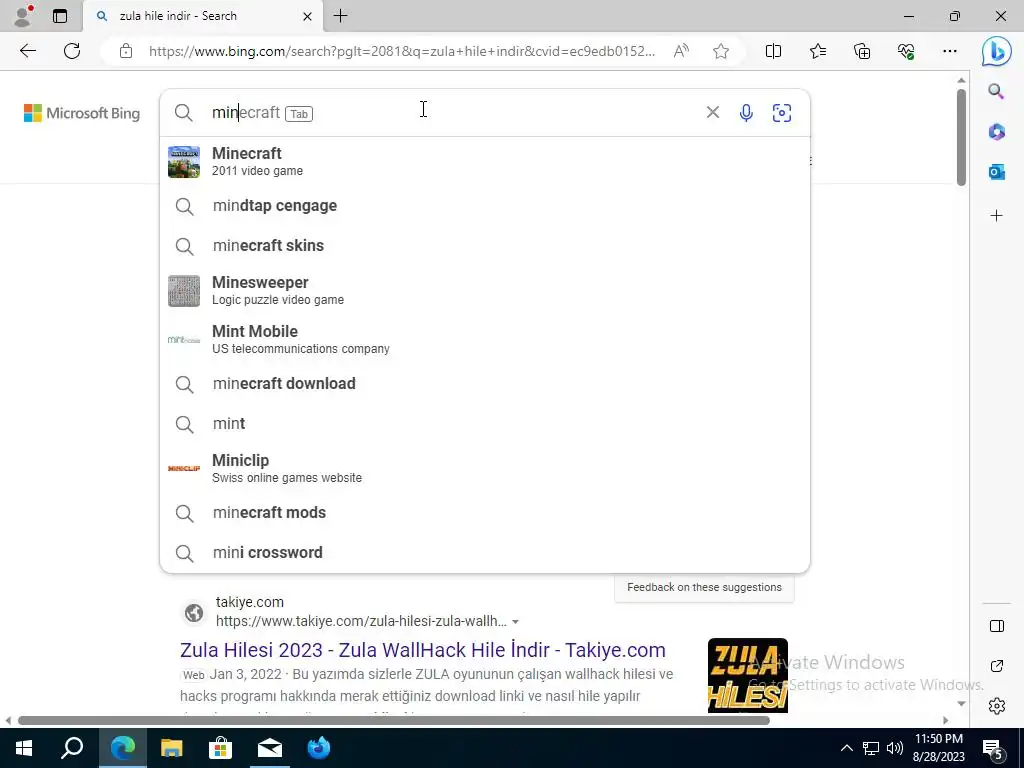1024x768 pixels.
Task: Open Bing Chat sidebar button
Action: (x=997, y=51)
